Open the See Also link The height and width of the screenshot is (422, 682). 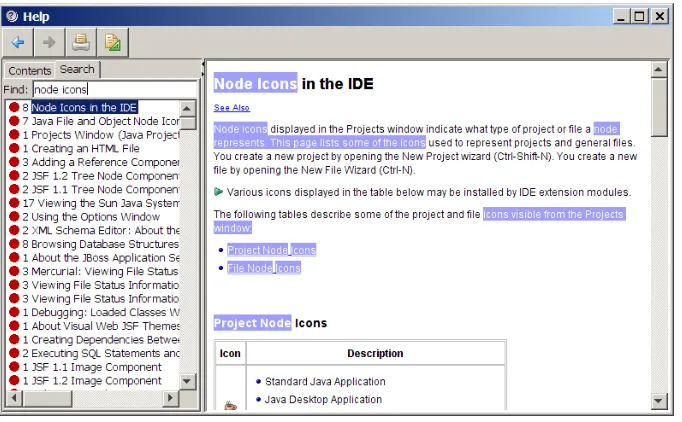(x=231, y=107)
